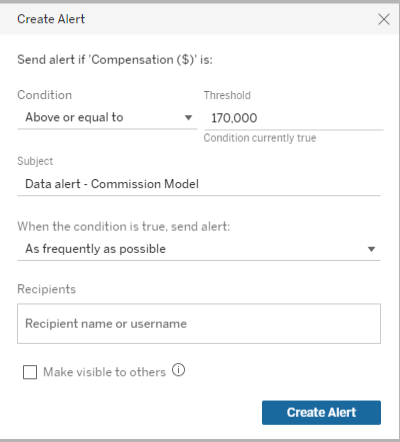Close the Create Alert dialog
The width and height of the screenshot is (400, 442).
click(x=384, y=19)
